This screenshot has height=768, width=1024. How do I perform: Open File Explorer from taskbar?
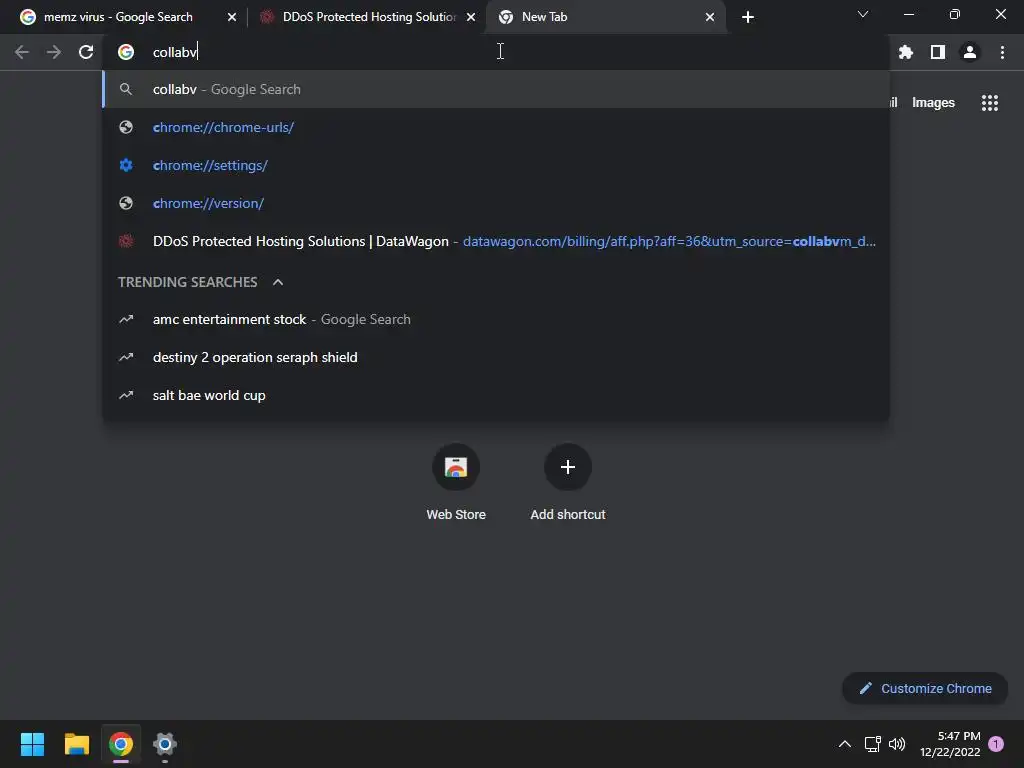click(76, 744)
